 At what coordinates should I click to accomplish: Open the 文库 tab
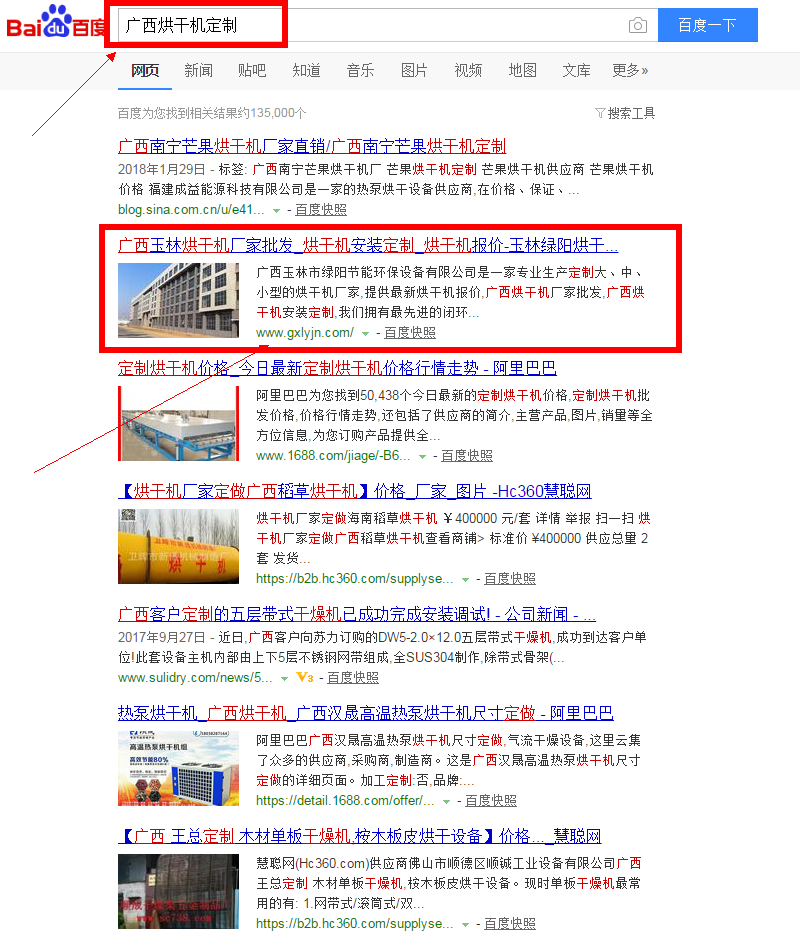click(576, 70)
